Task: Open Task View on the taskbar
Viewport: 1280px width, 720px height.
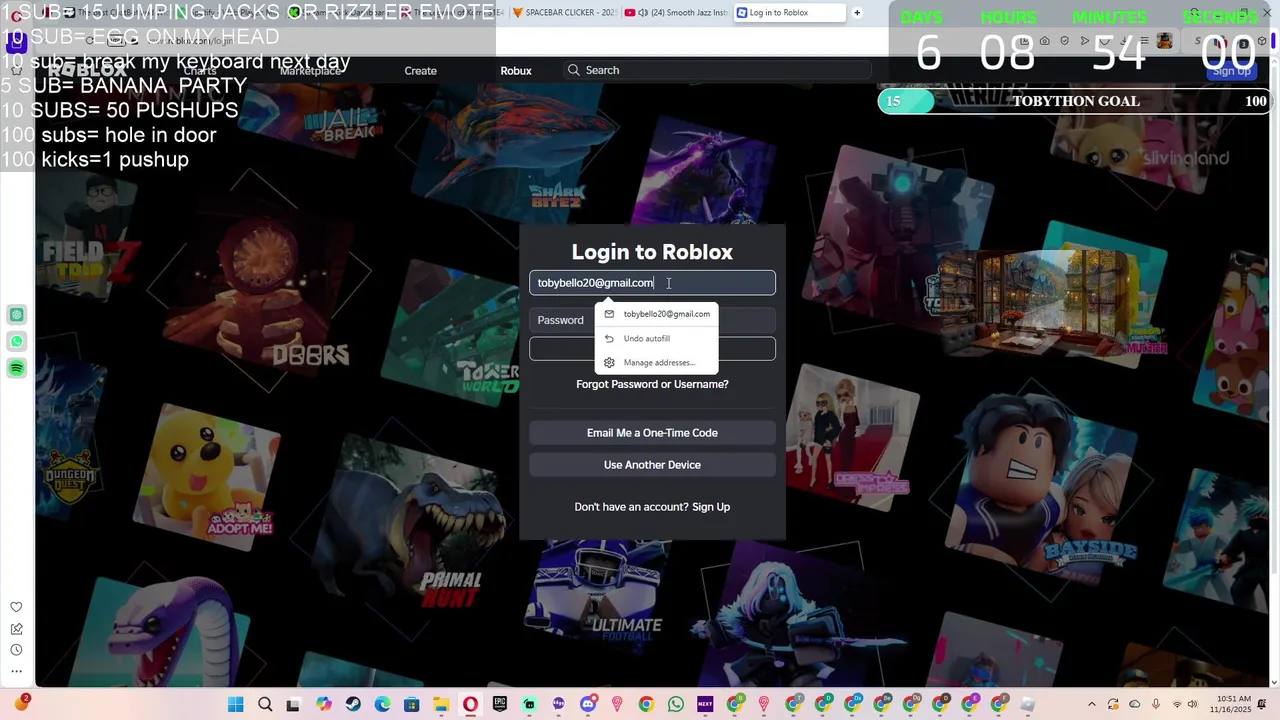Action: (x=293, y=705)
